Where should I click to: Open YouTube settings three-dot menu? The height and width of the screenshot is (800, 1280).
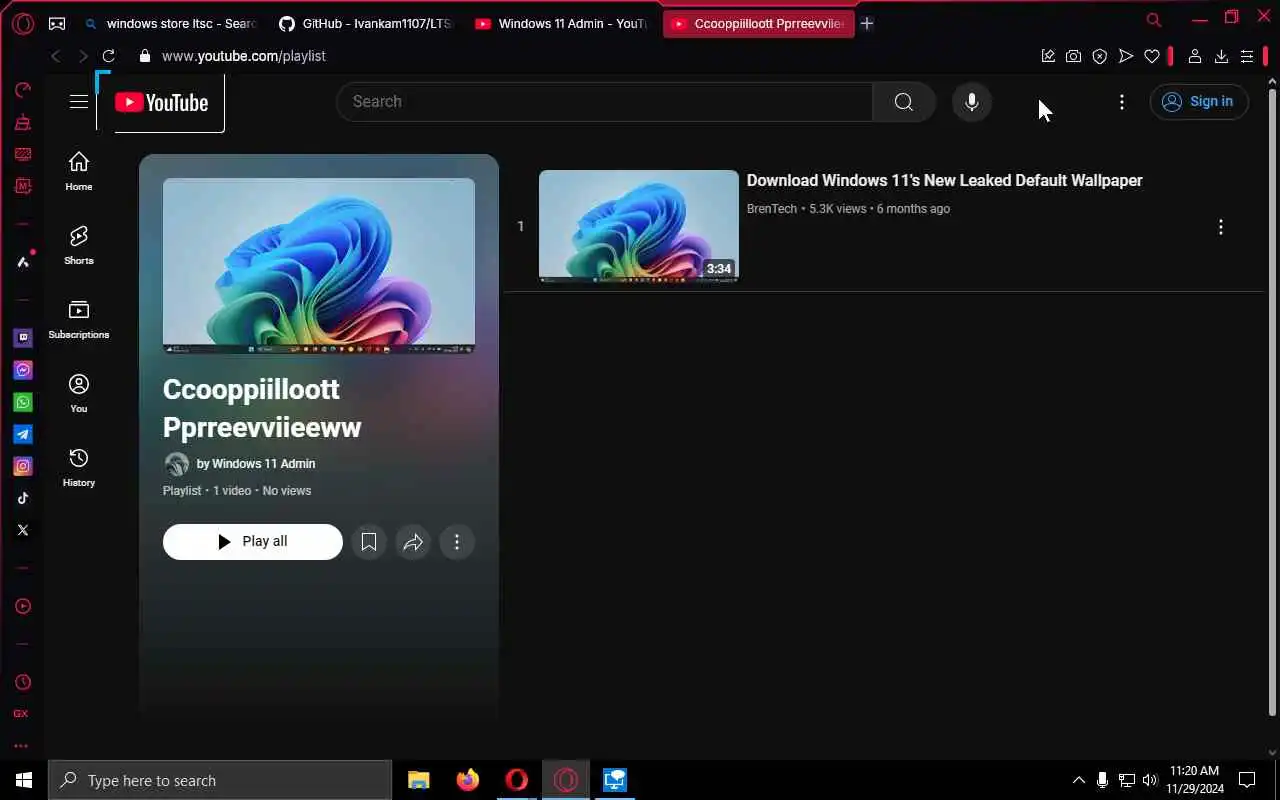point(1121,101)
